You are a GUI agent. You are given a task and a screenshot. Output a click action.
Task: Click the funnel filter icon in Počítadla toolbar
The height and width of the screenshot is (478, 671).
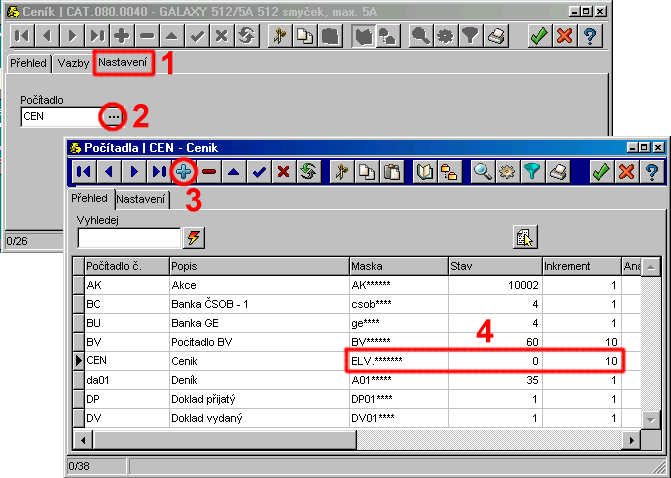(x=533, y=172)
